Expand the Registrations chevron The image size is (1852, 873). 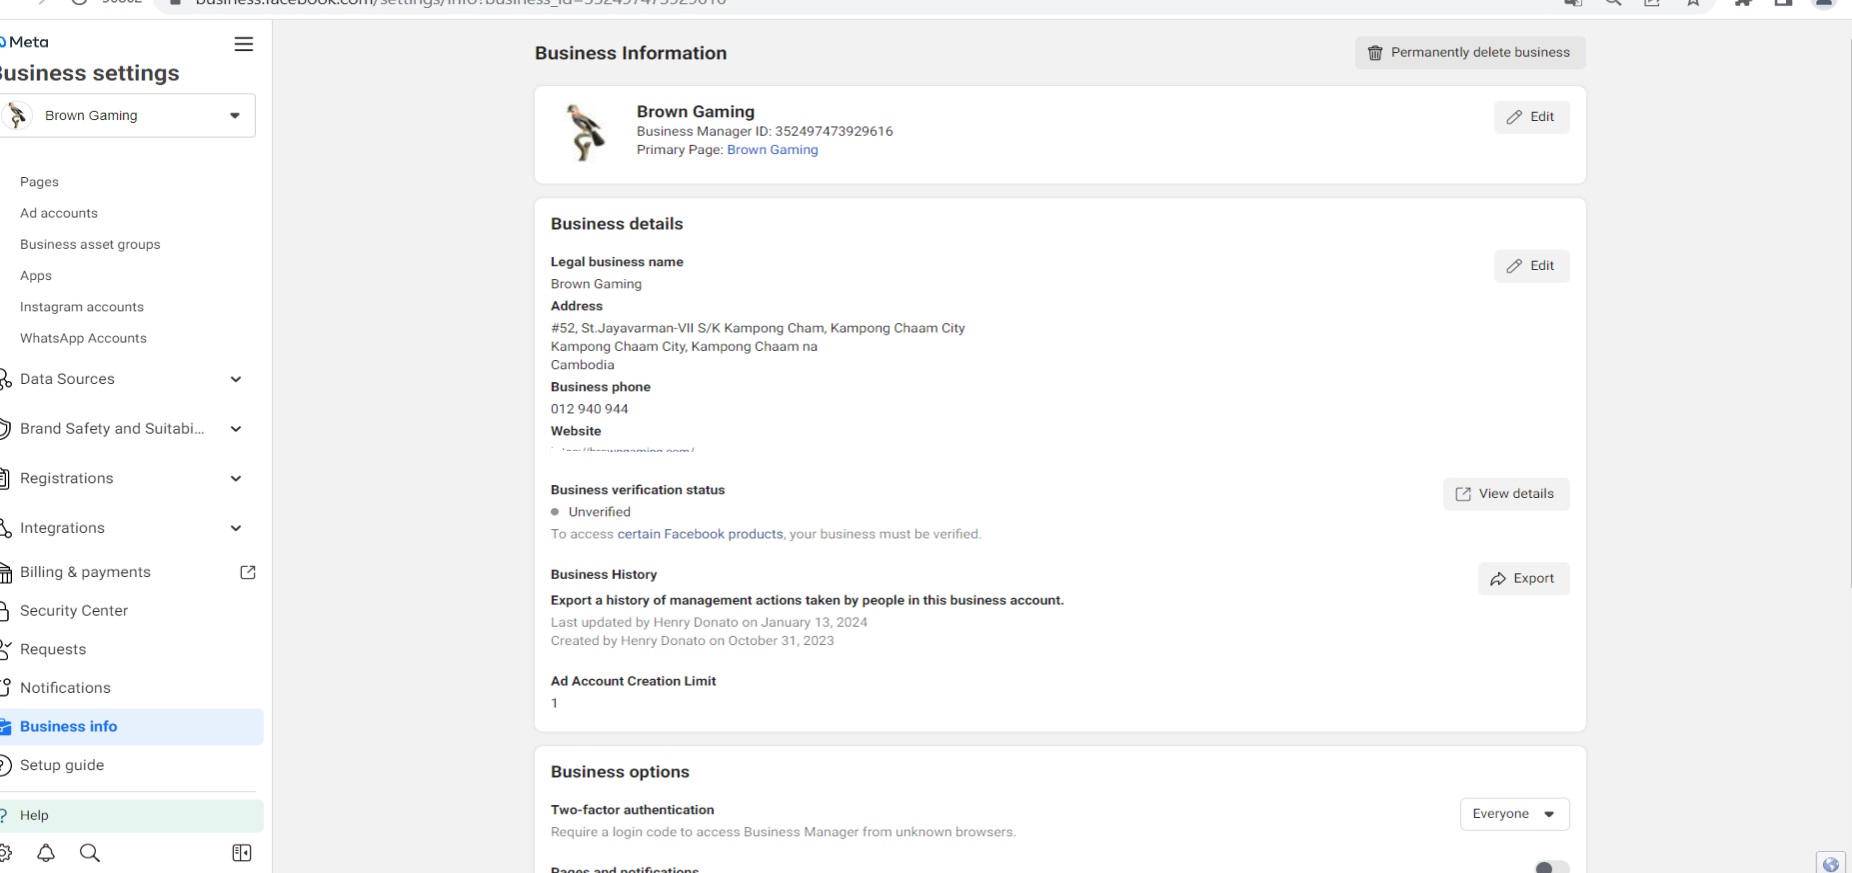tap(236, 478)
